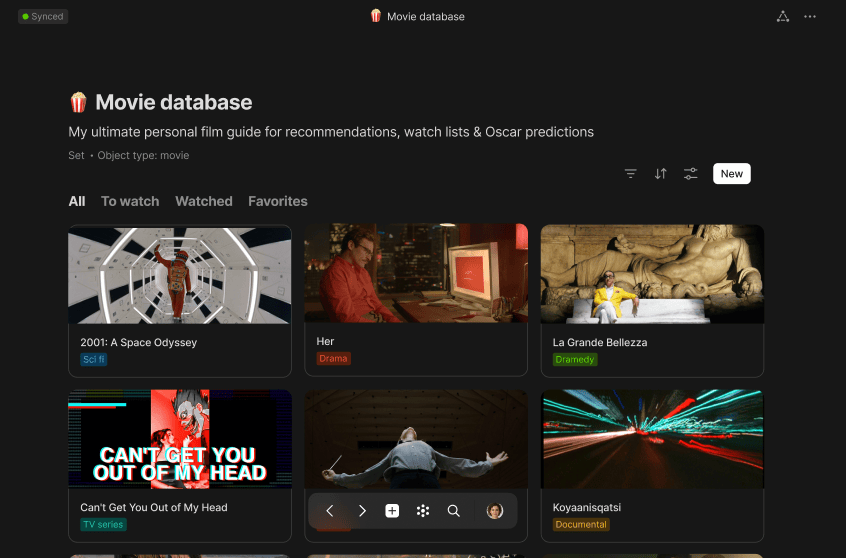Click the popcorn icon in the title bar

coord(376,16)
